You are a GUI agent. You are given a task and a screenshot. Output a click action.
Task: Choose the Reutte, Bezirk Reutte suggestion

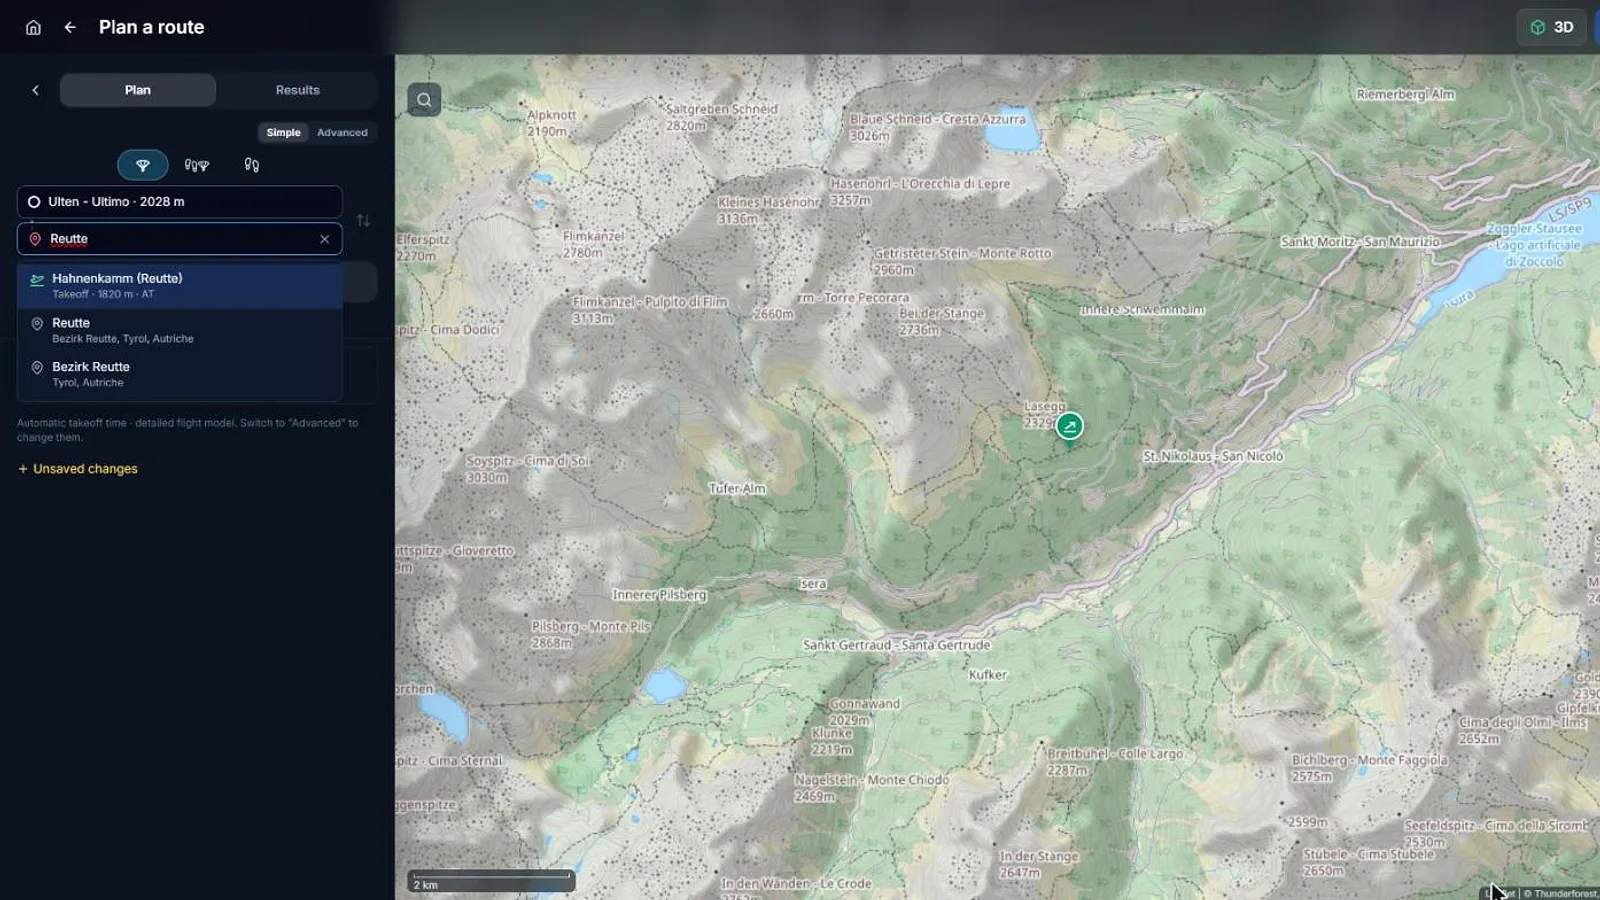[180, 330]
